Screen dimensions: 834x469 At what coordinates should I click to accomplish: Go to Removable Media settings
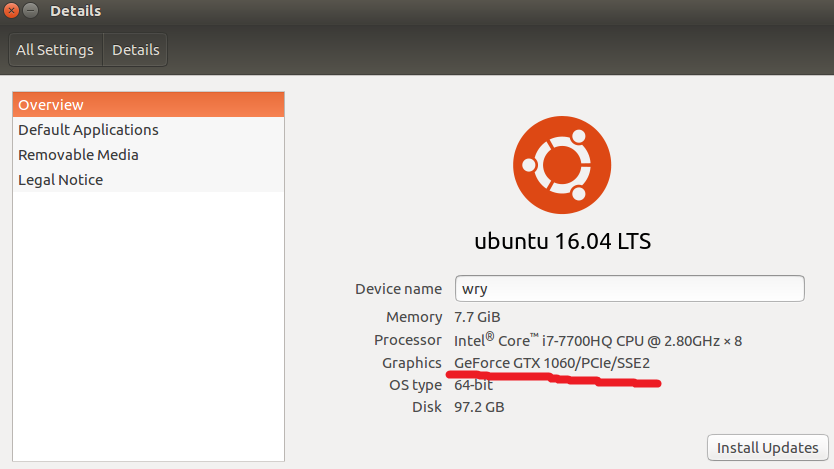(148, 155)
